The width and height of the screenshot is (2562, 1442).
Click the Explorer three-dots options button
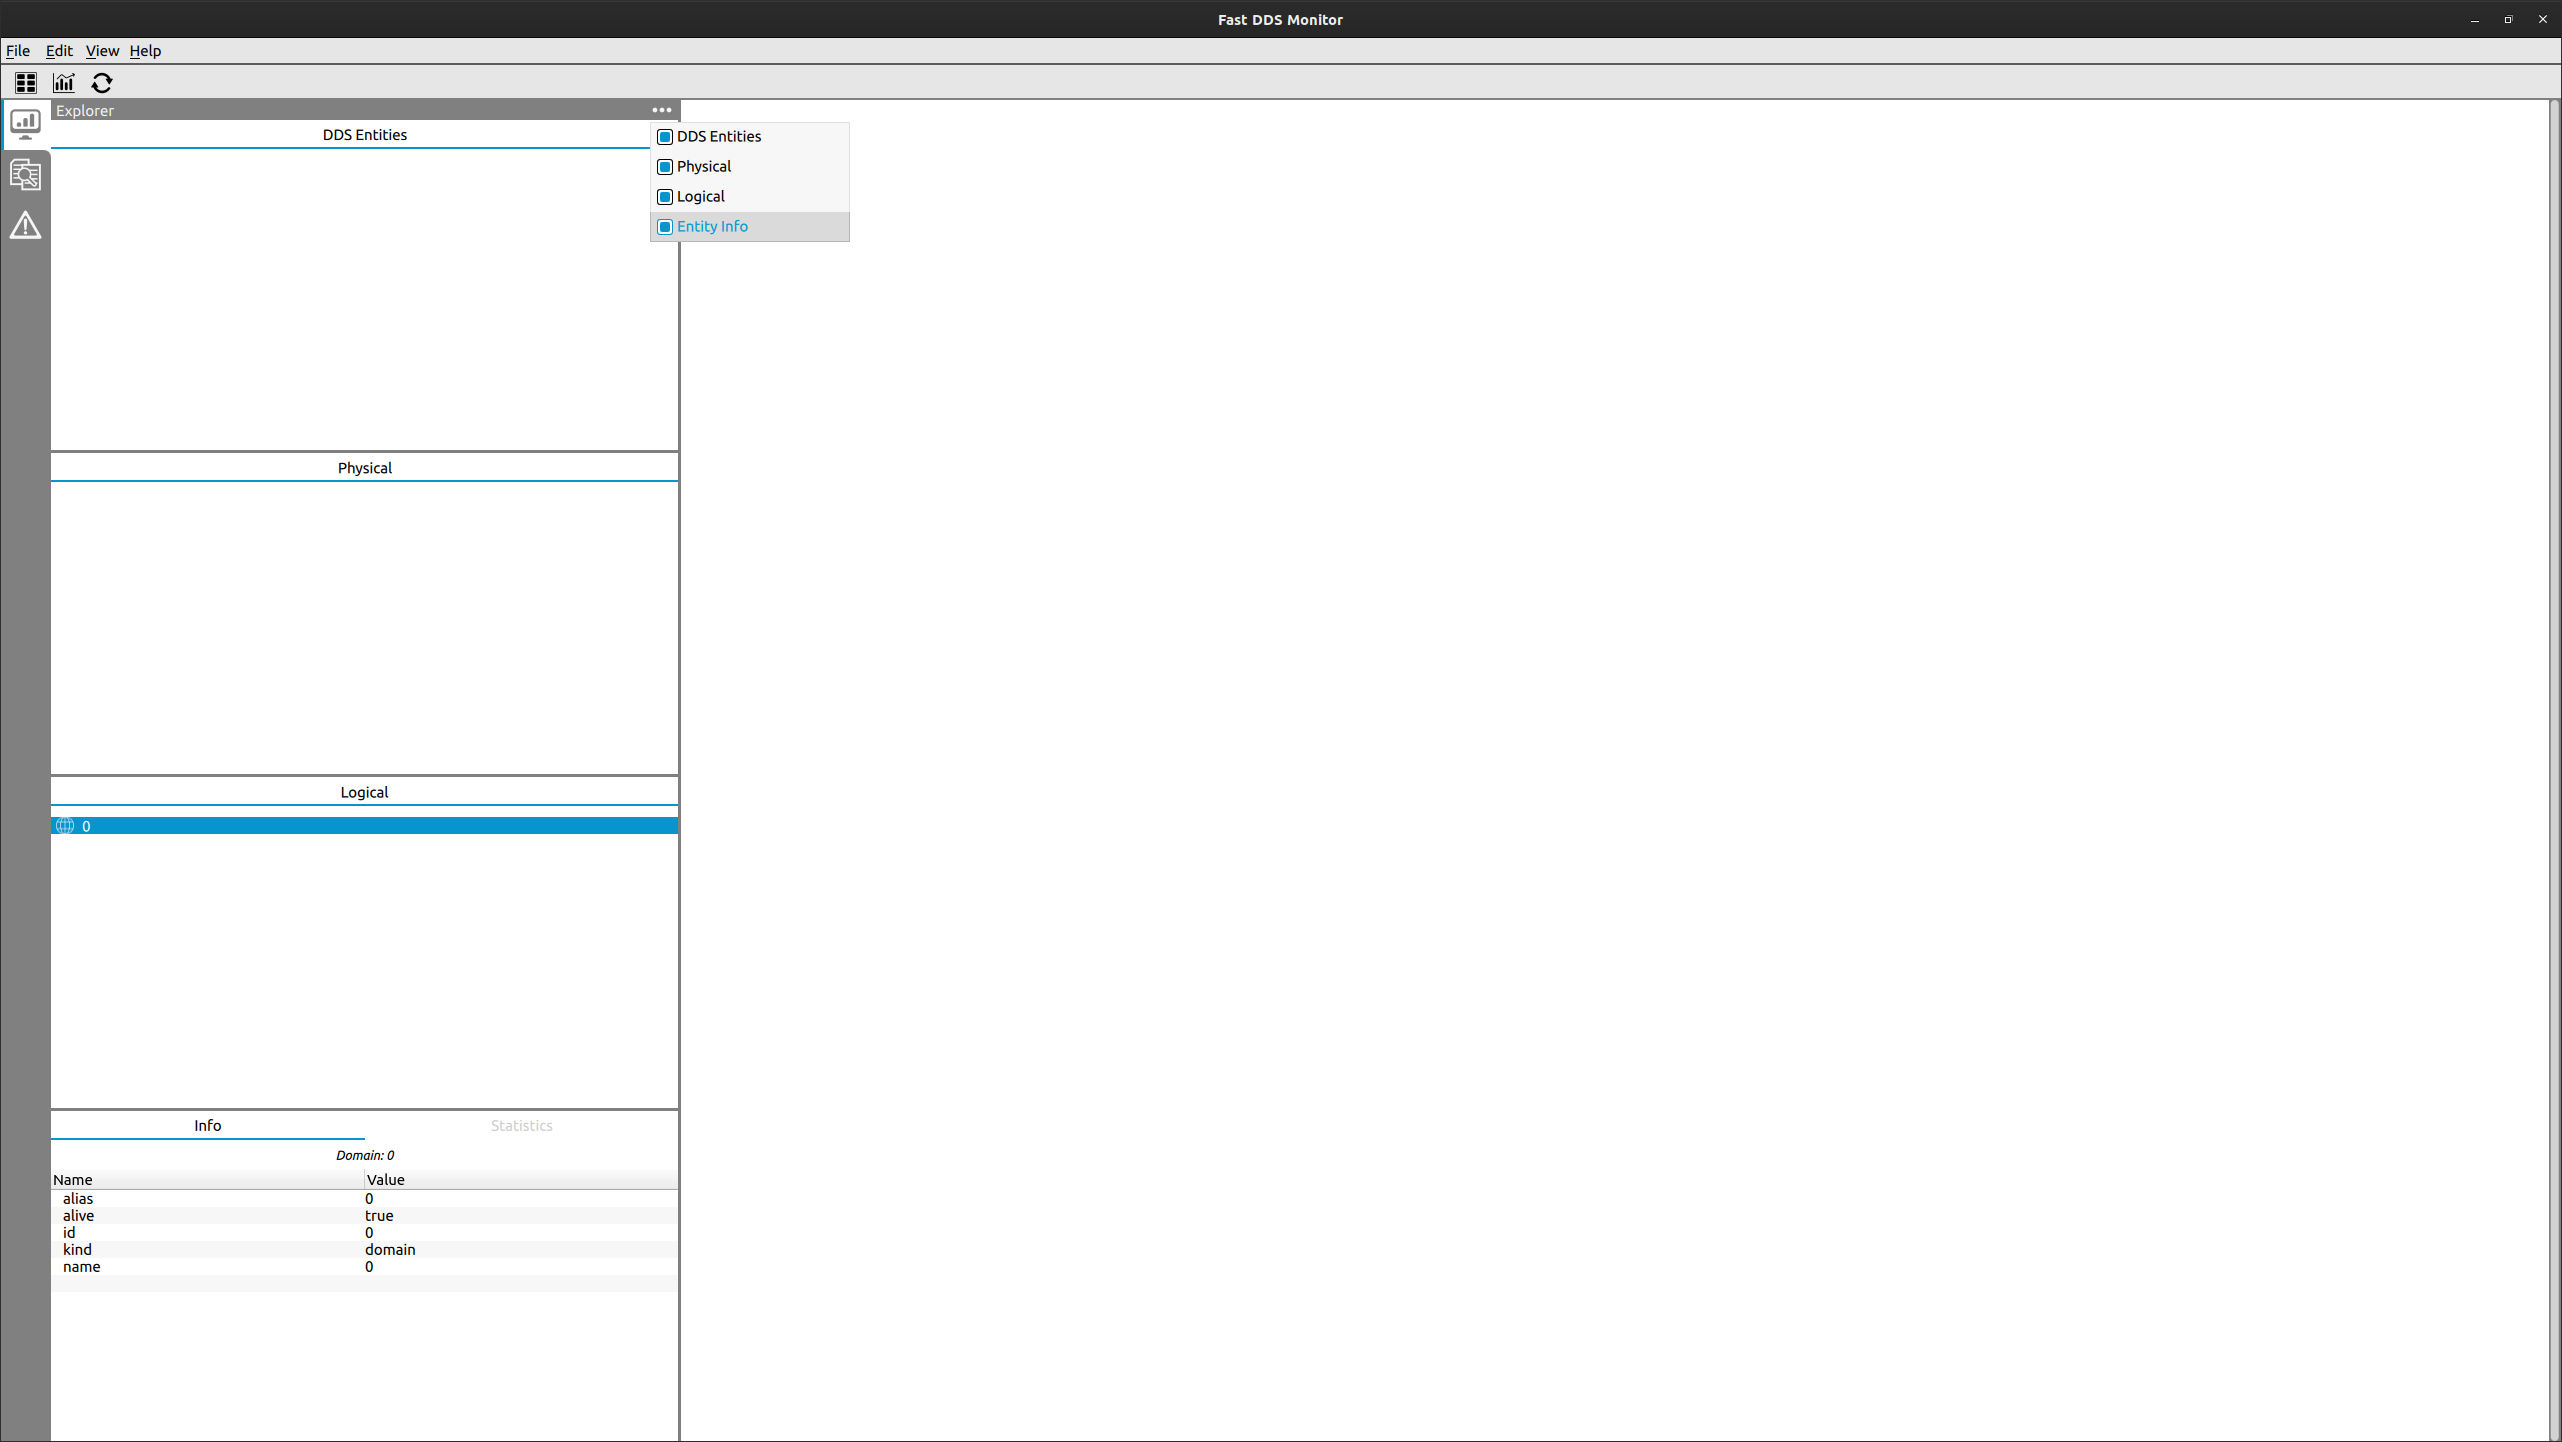[662, 110]
